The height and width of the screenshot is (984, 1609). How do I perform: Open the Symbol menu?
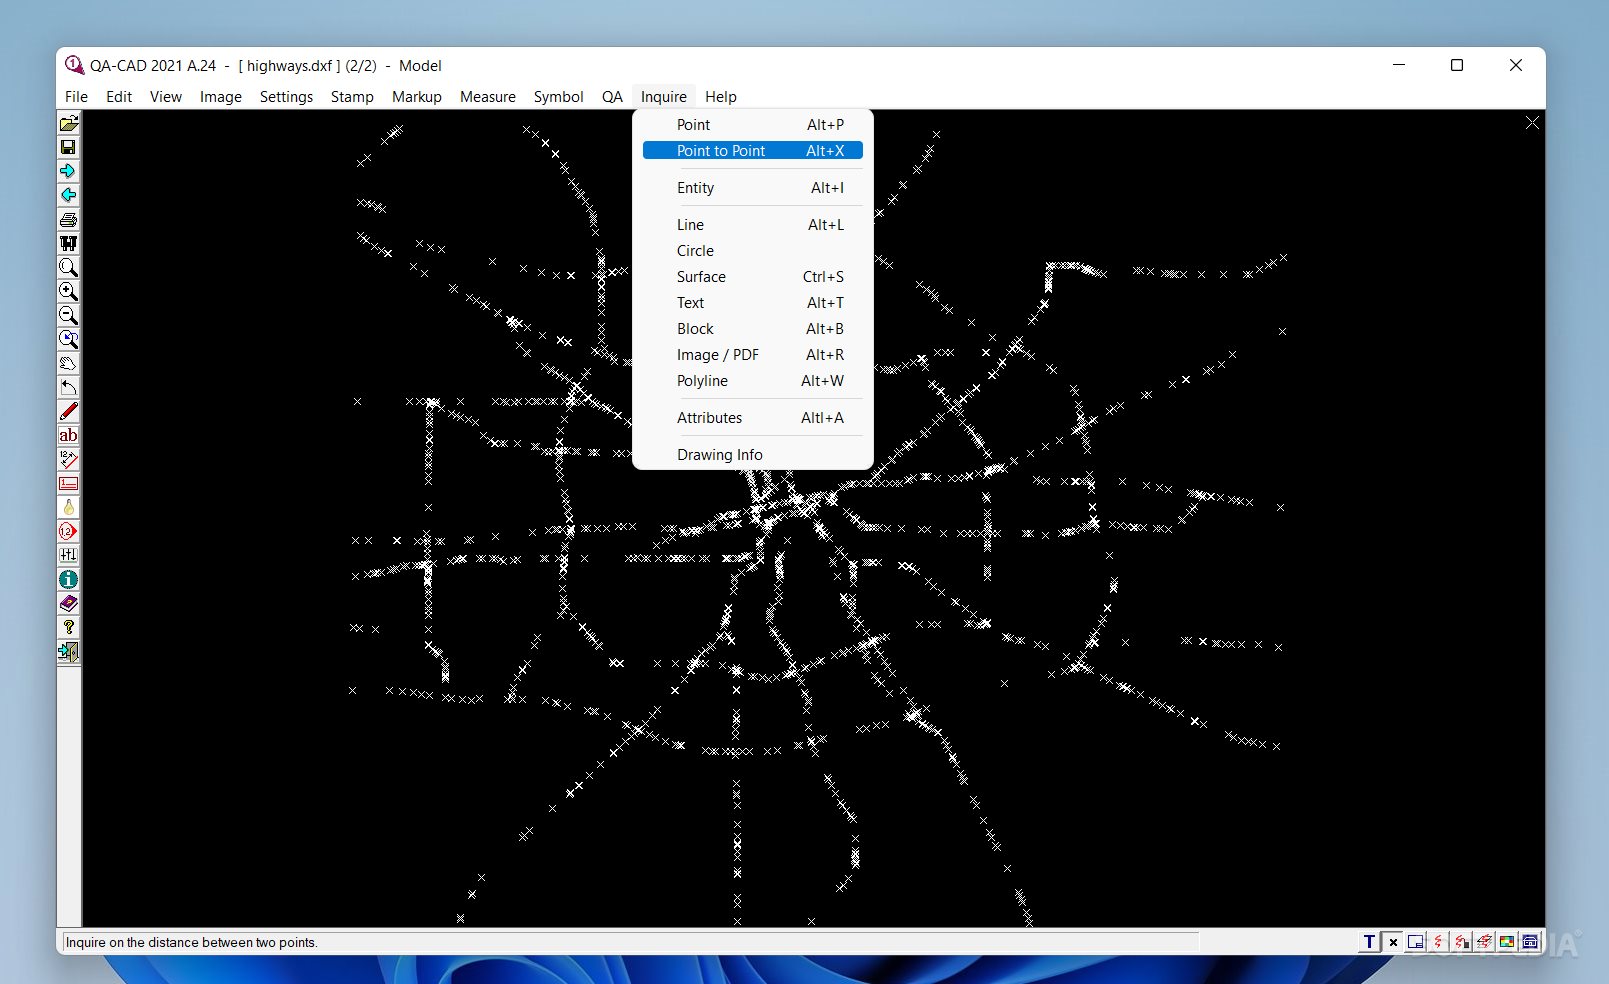tap(558, 97)
